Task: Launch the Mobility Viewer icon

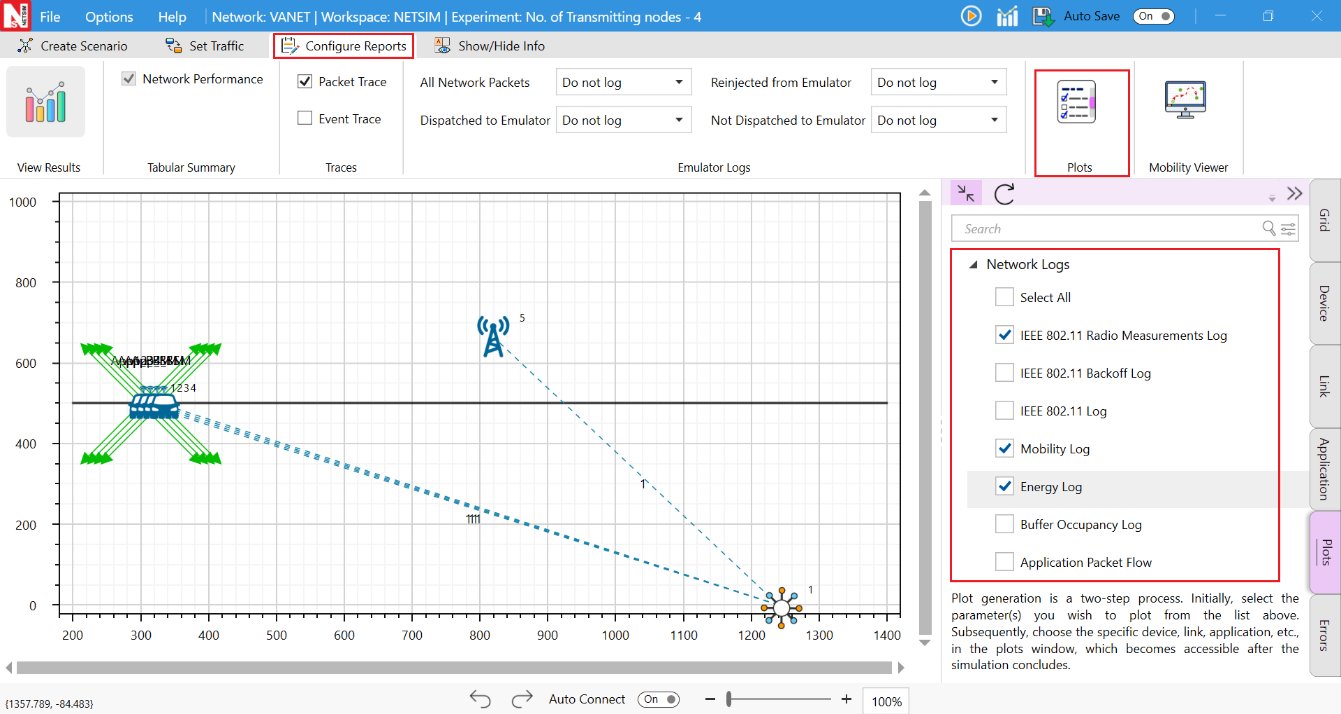Action: coord(1185,101)
